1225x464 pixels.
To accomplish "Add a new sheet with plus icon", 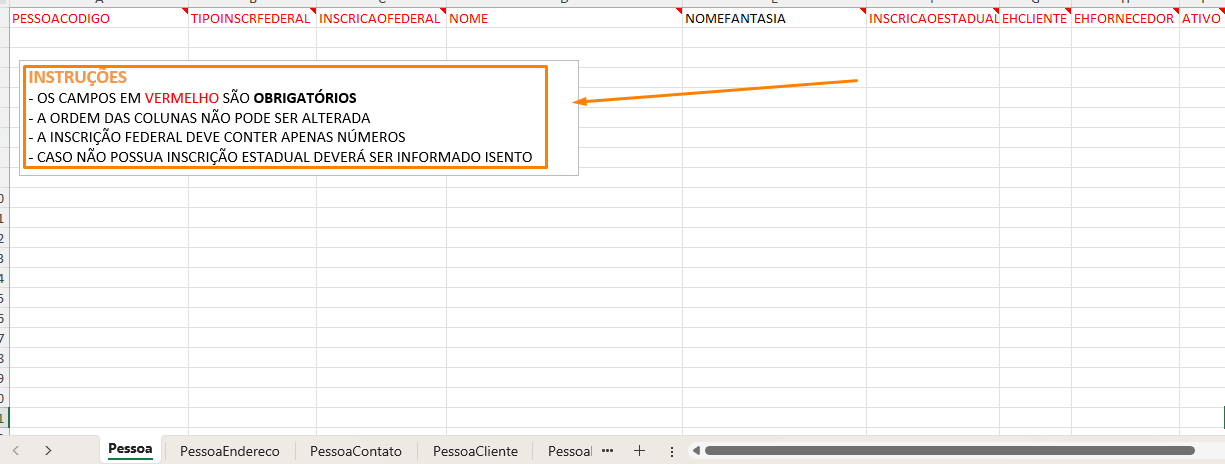I will tap(640, 451).
